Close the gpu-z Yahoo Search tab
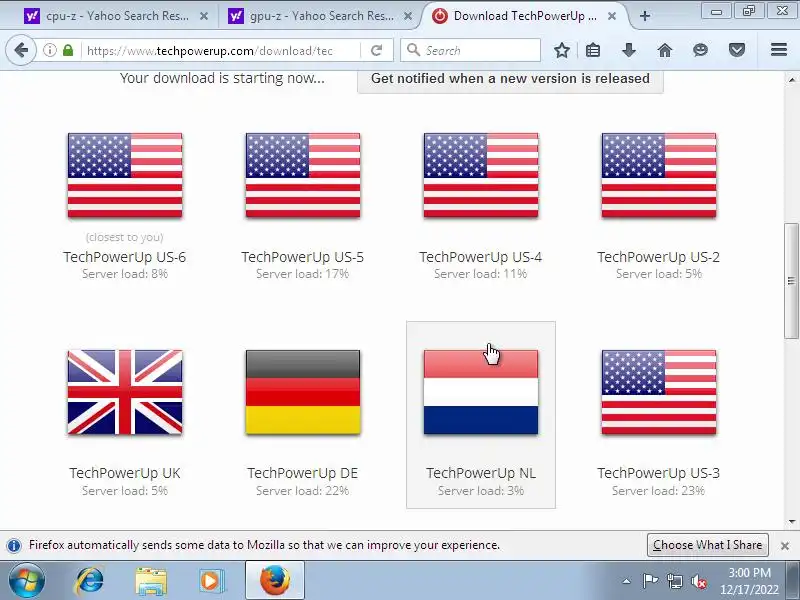800x600 pixels. (408, 16)
